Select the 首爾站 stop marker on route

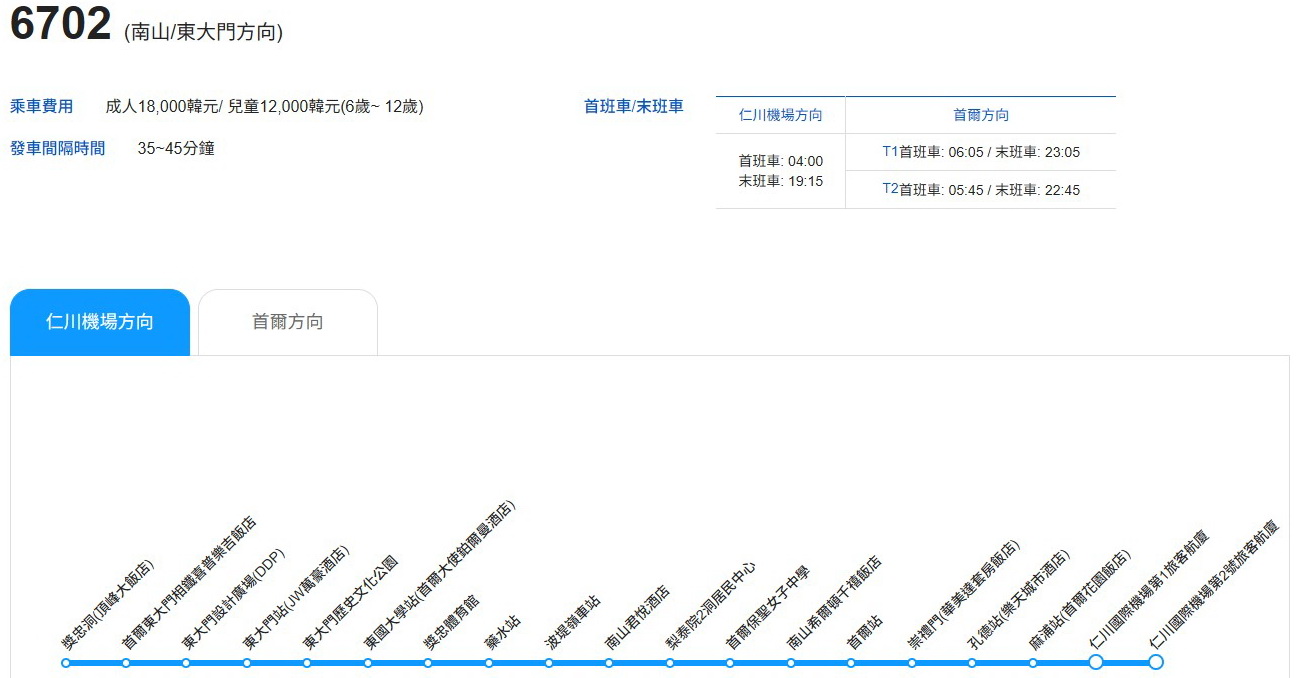point(851,662)
